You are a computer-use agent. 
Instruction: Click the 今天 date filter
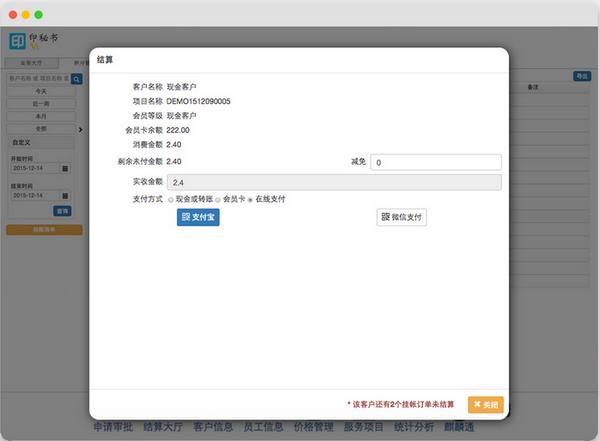click(43, 91)
